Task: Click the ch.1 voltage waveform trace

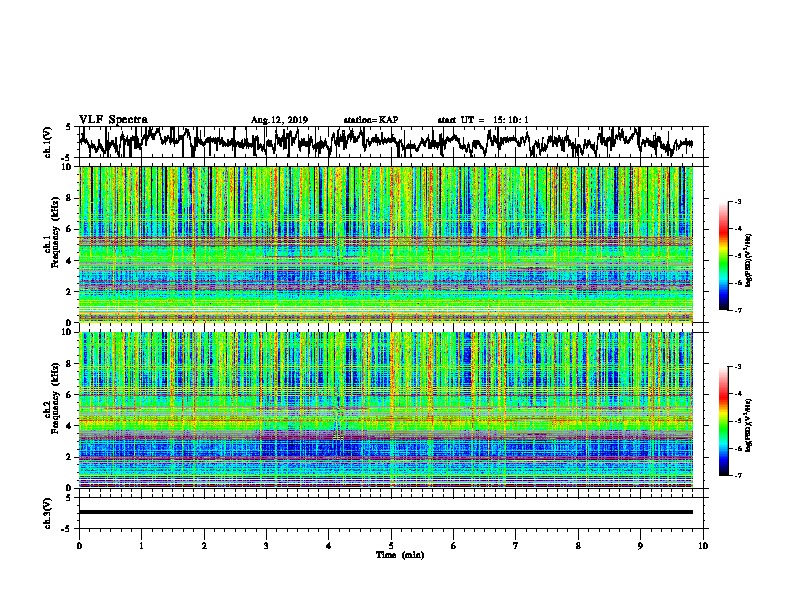Action: tap(385, 142)
